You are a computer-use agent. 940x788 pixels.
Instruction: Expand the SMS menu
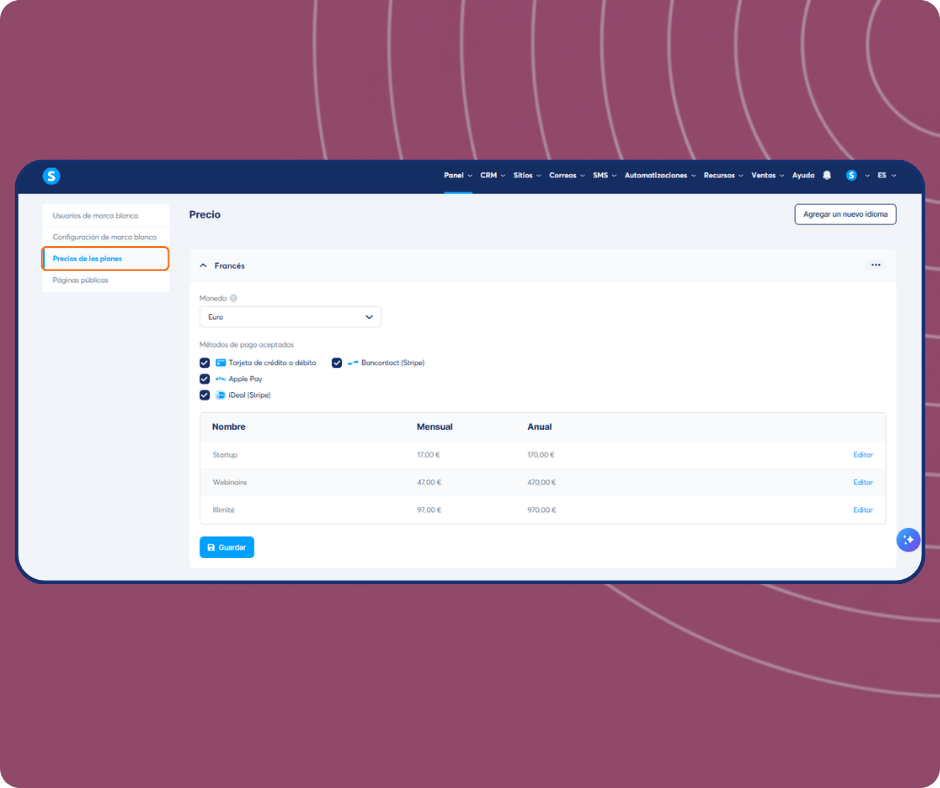tap(604, 175)
